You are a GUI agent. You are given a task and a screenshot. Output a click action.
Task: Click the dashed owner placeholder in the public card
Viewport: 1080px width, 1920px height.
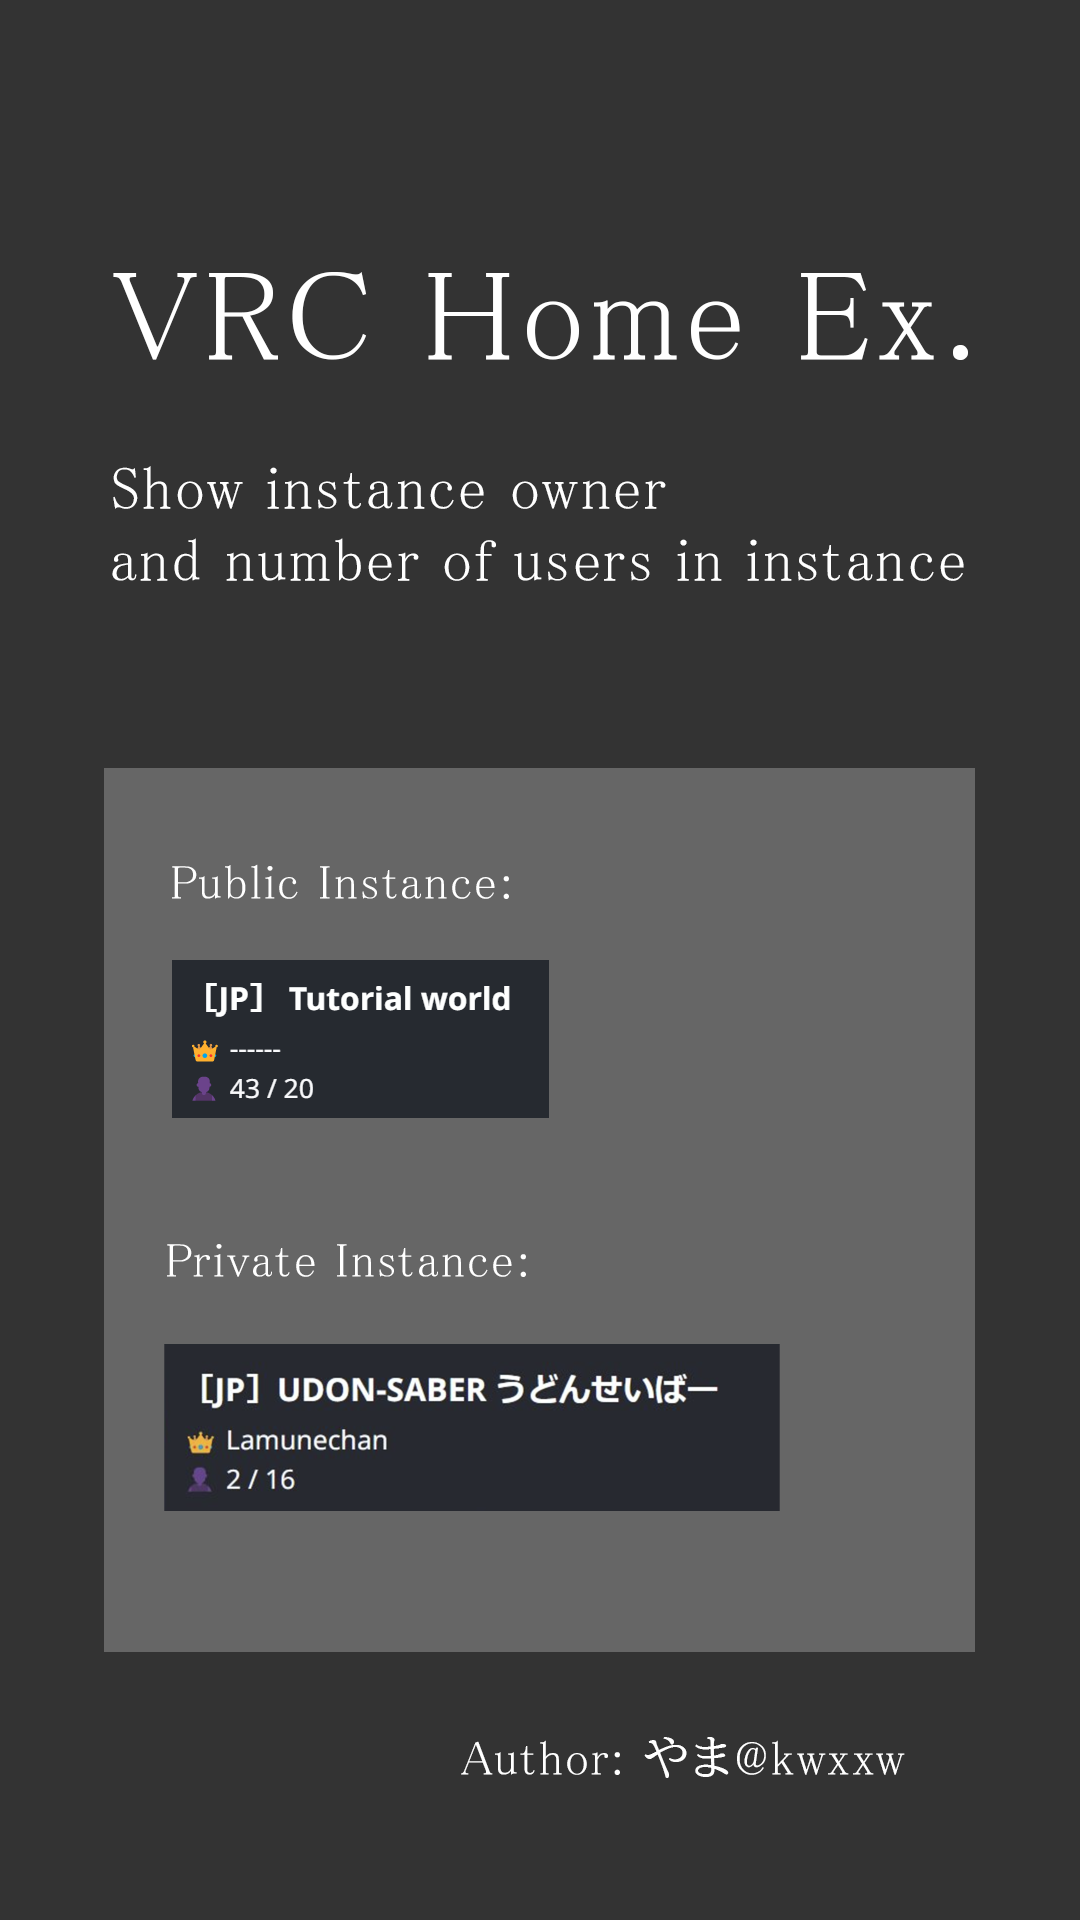coord(255,1051)
